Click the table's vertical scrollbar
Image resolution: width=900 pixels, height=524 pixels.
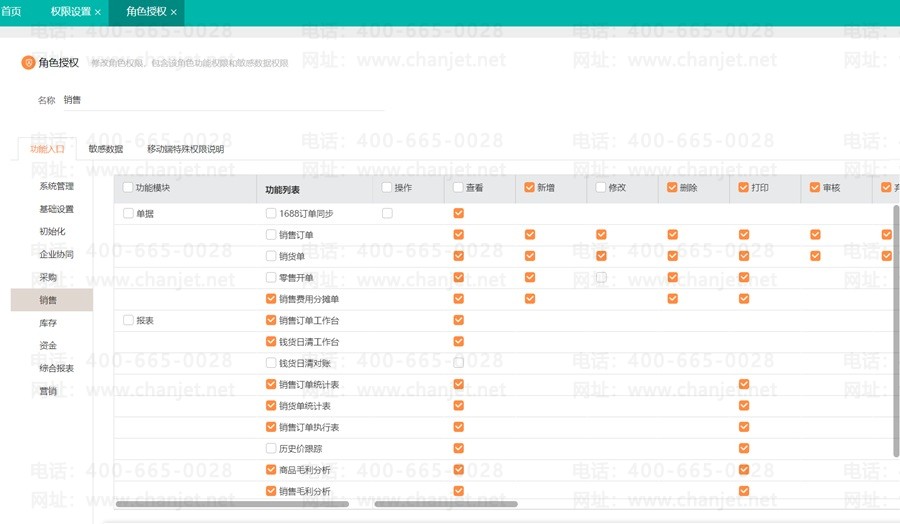coord(897,331)
